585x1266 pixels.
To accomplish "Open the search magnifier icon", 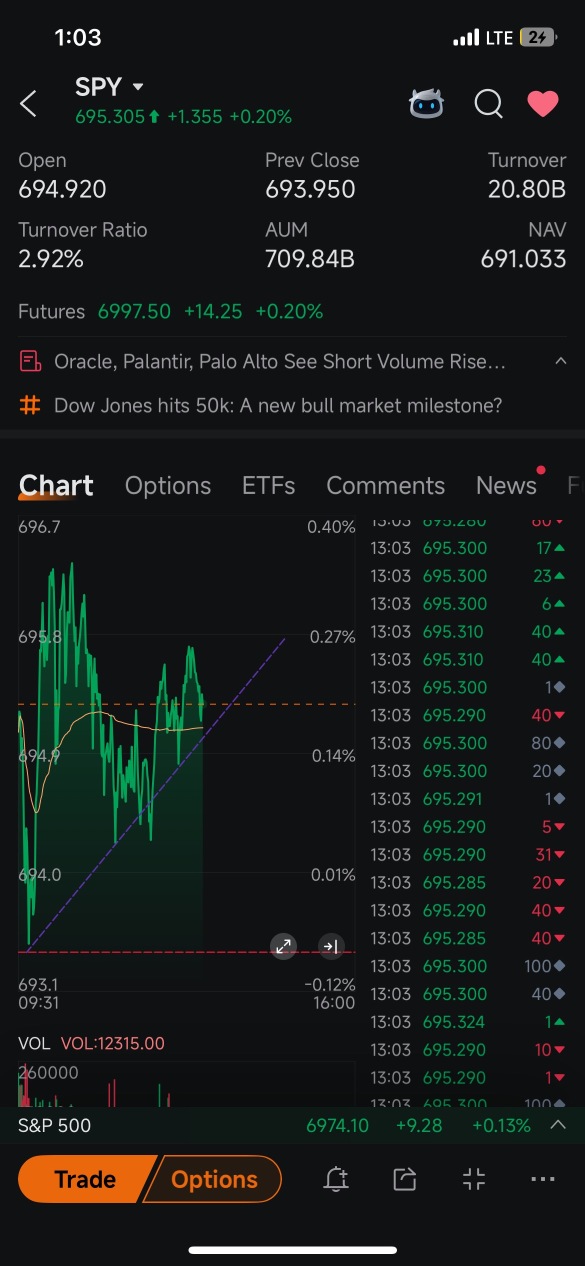I will [x=488, y=103].
